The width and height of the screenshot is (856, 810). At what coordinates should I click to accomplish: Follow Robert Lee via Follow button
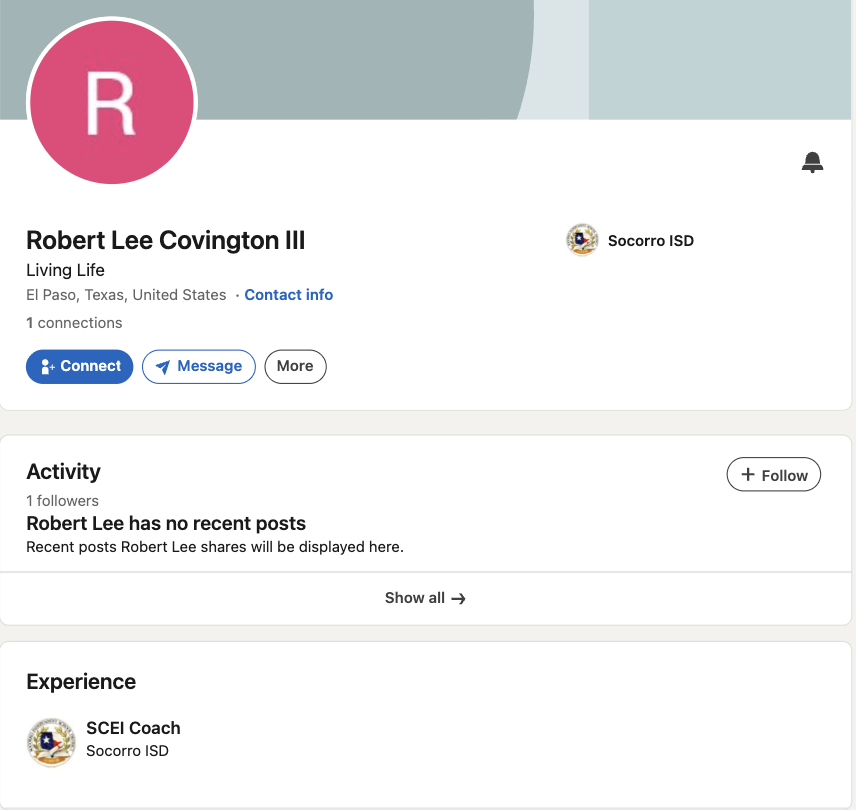pos(774,475)
